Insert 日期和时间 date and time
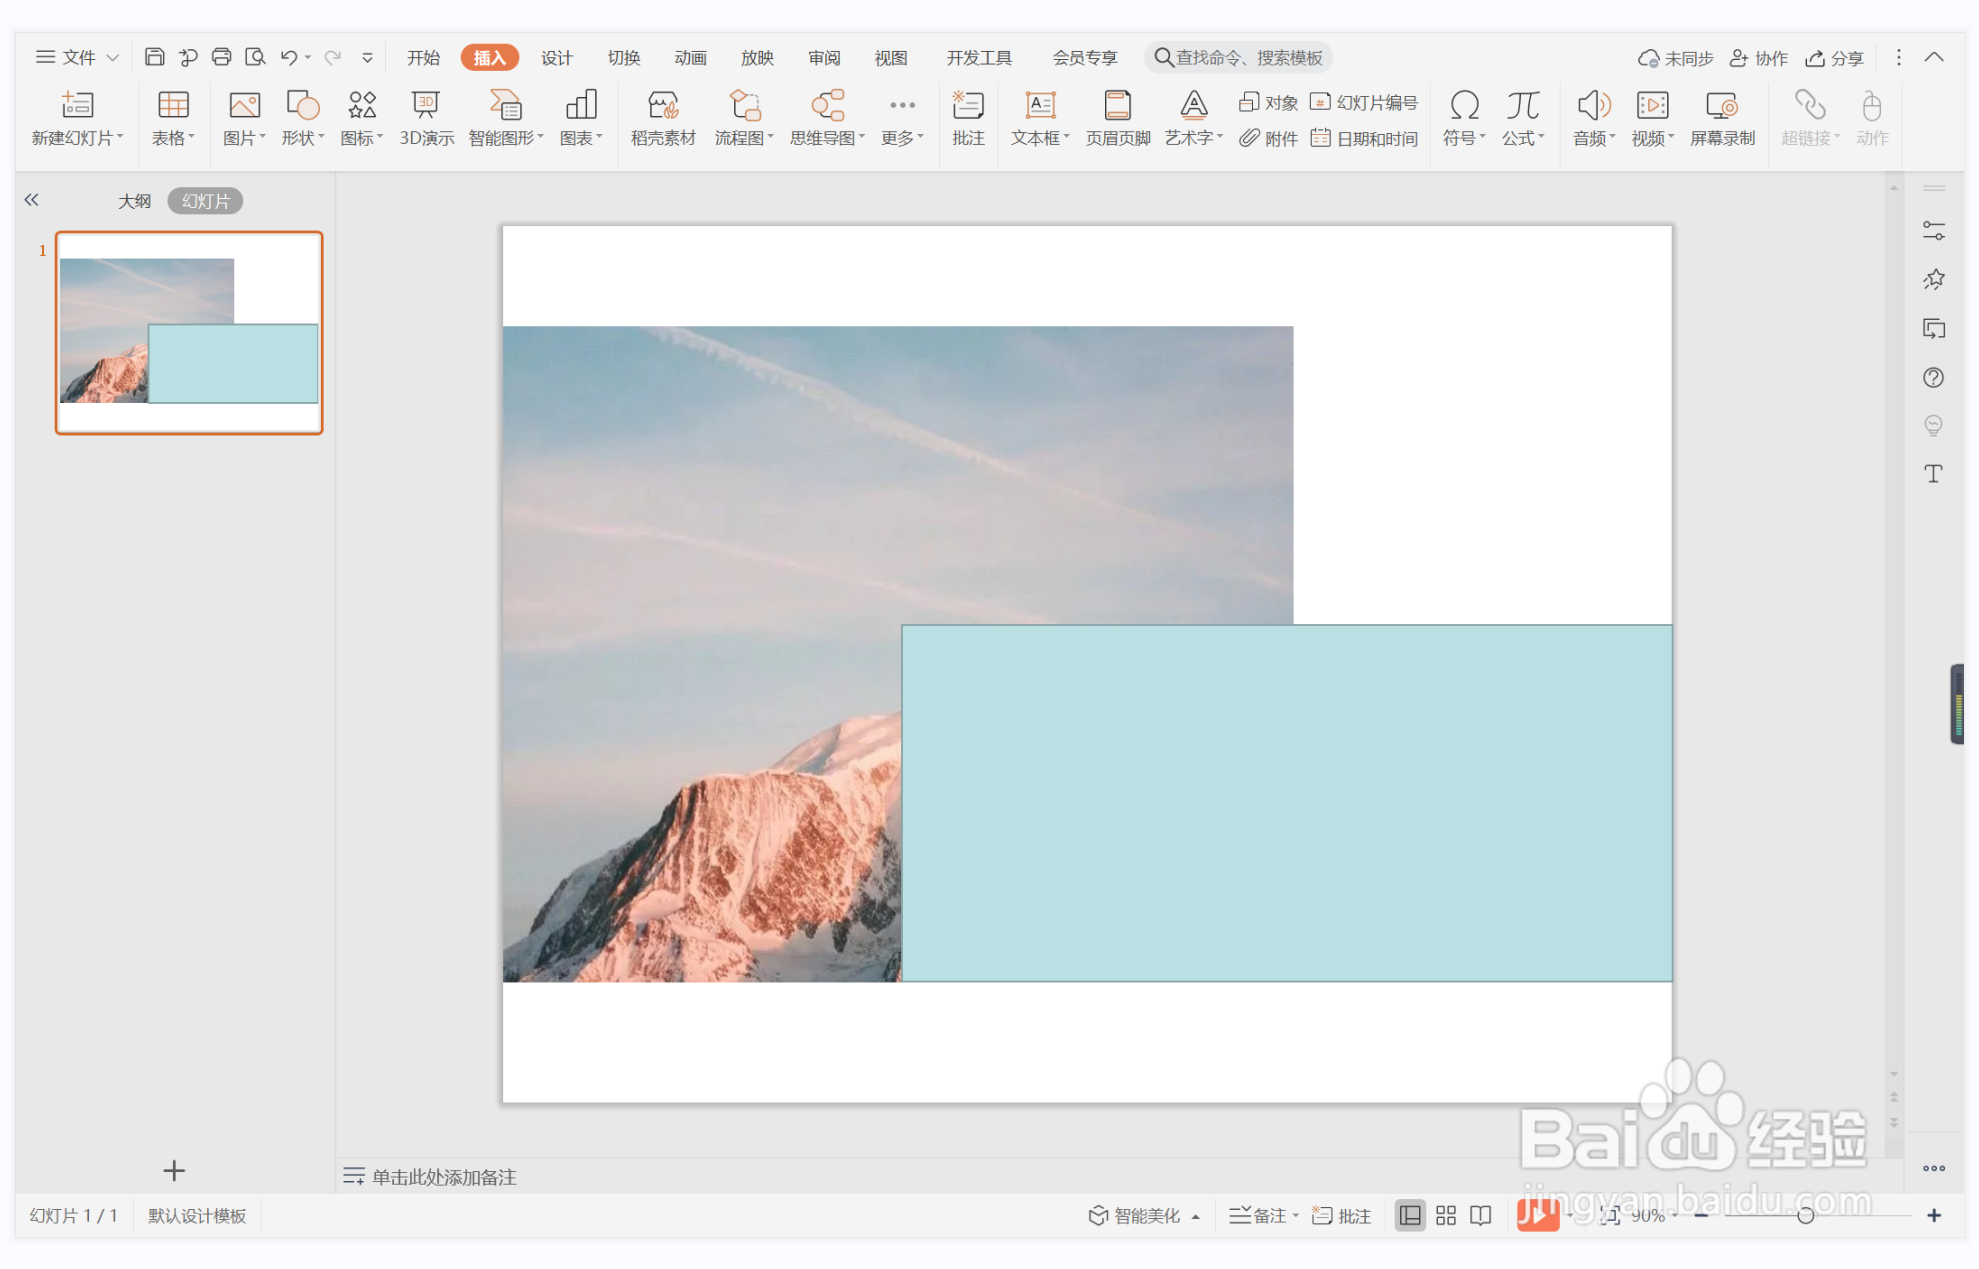The height and width of the screenshot is (1269, 1979). pos(1365,138)
